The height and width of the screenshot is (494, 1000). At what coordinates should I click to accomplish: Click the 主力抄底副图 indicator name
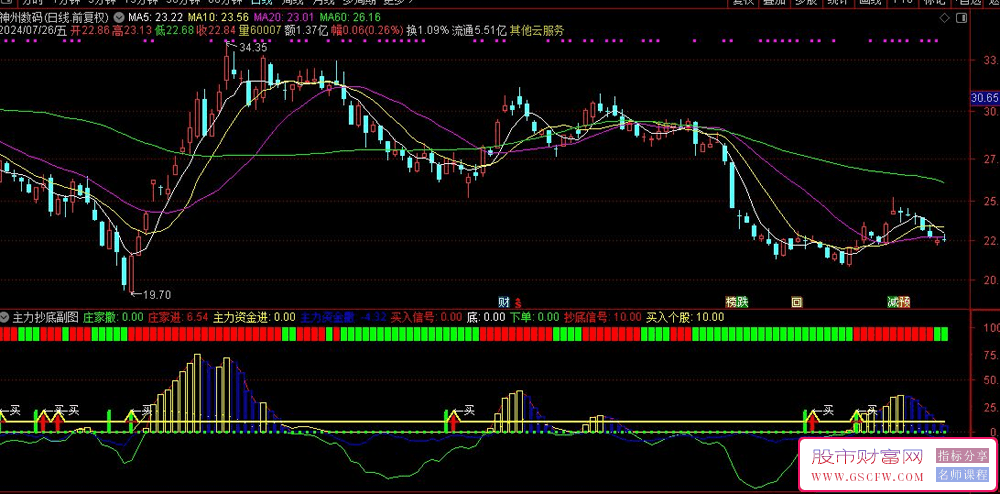(45, 317)
